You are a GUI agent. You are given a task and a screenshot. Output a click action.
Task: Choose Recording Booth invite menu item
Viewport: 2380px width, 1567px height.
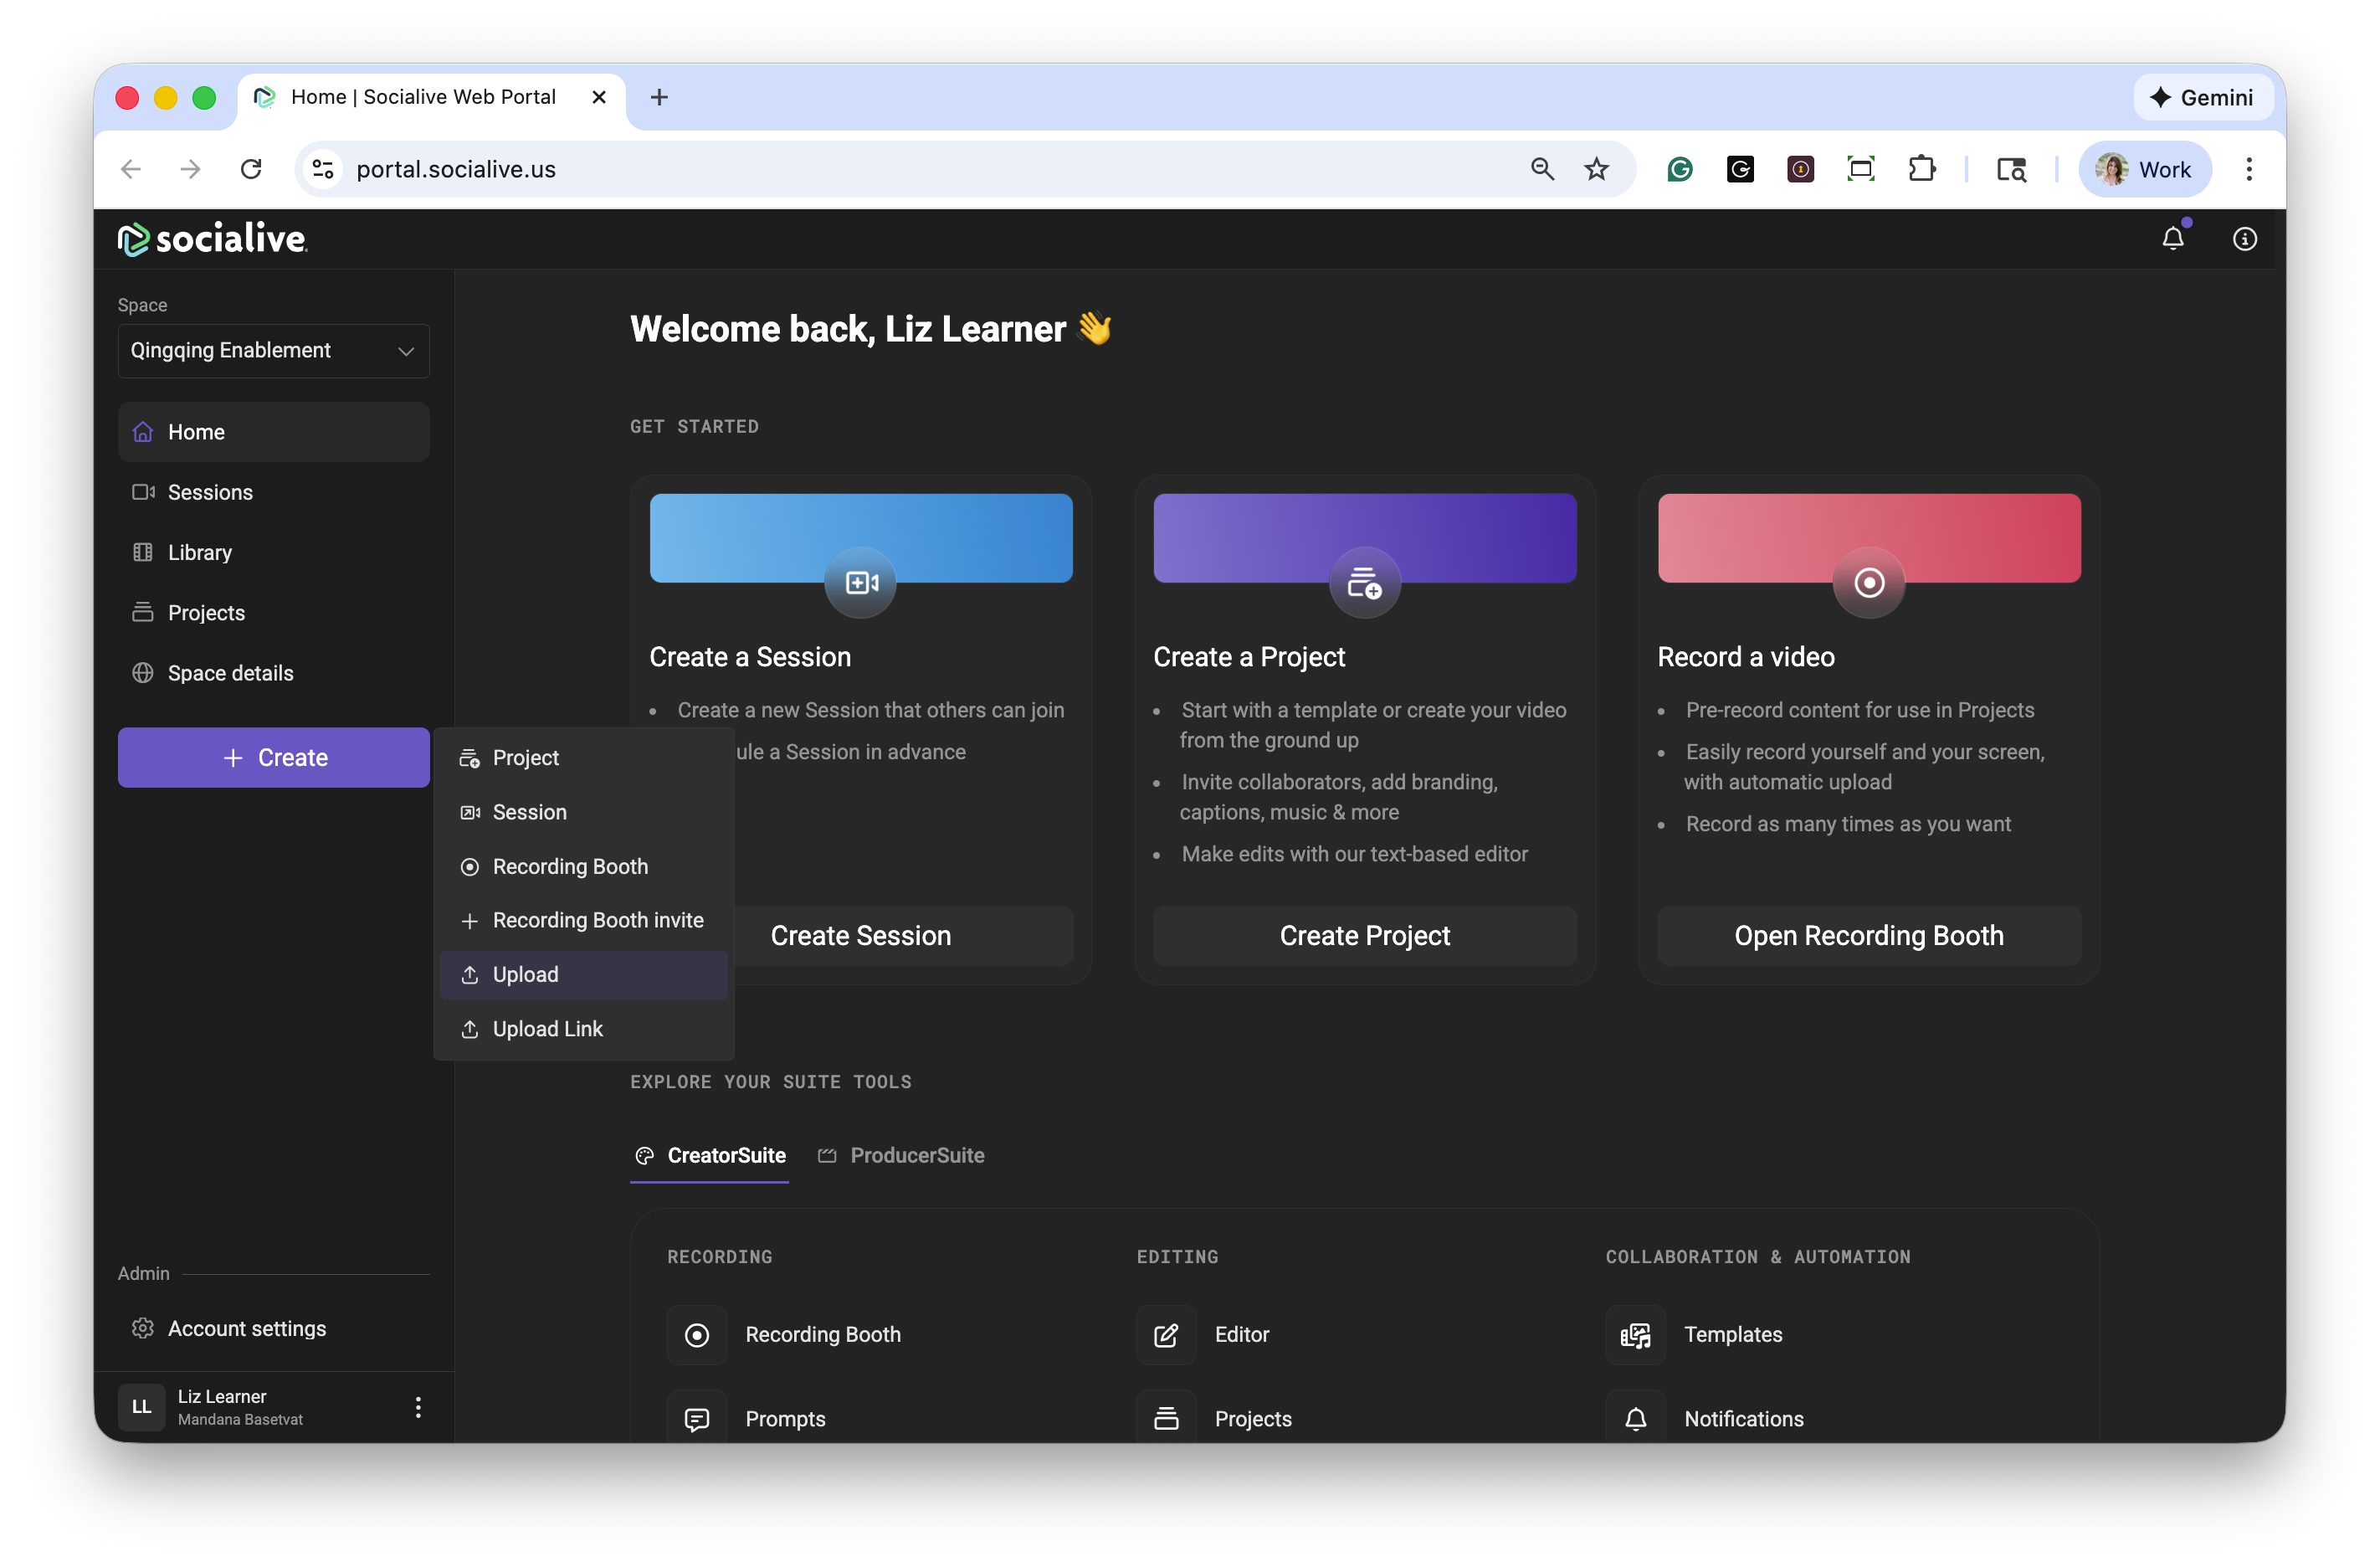tap(597, 920)
